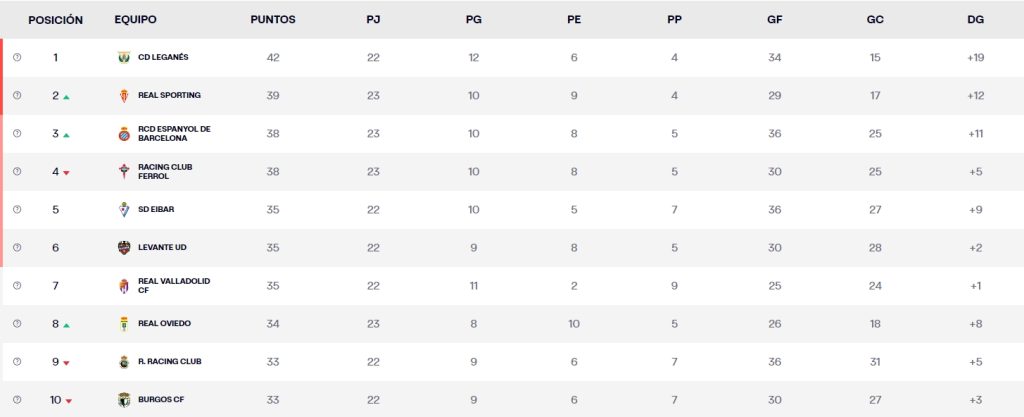Screen dimensions: 1024x417
Task: Click the R. Racing Club crest
Action: pyautogui.click(x=124, y=362)
